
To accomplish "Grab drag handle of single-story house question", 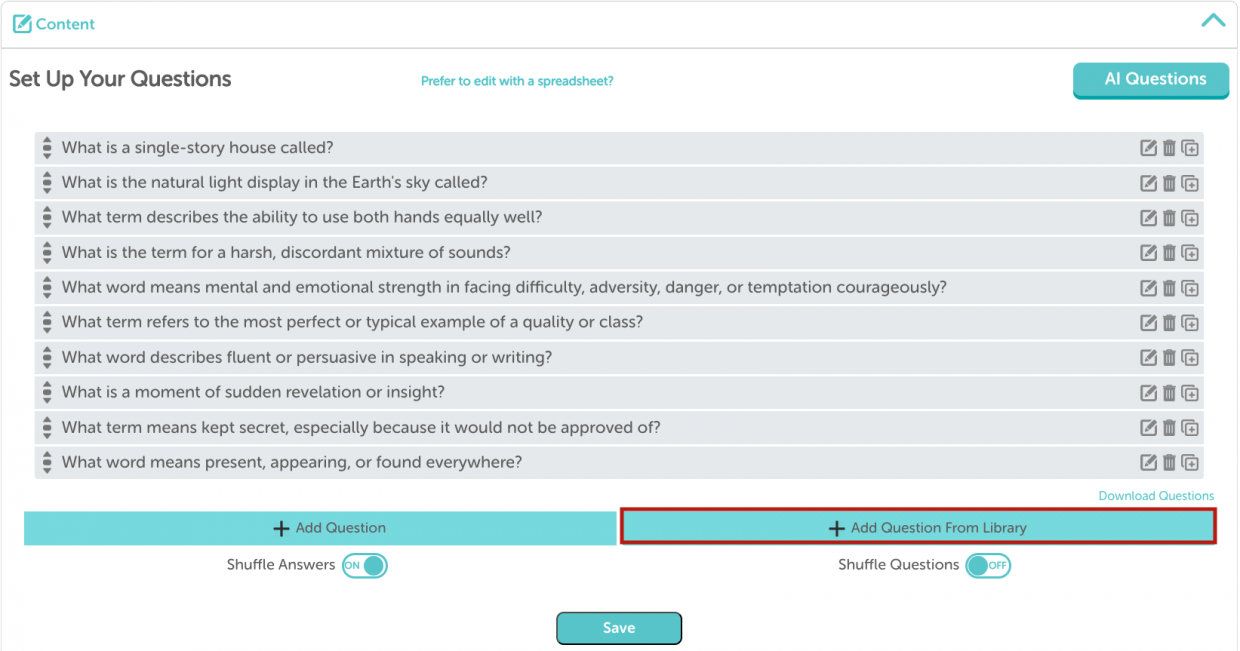I will [47, 148].
